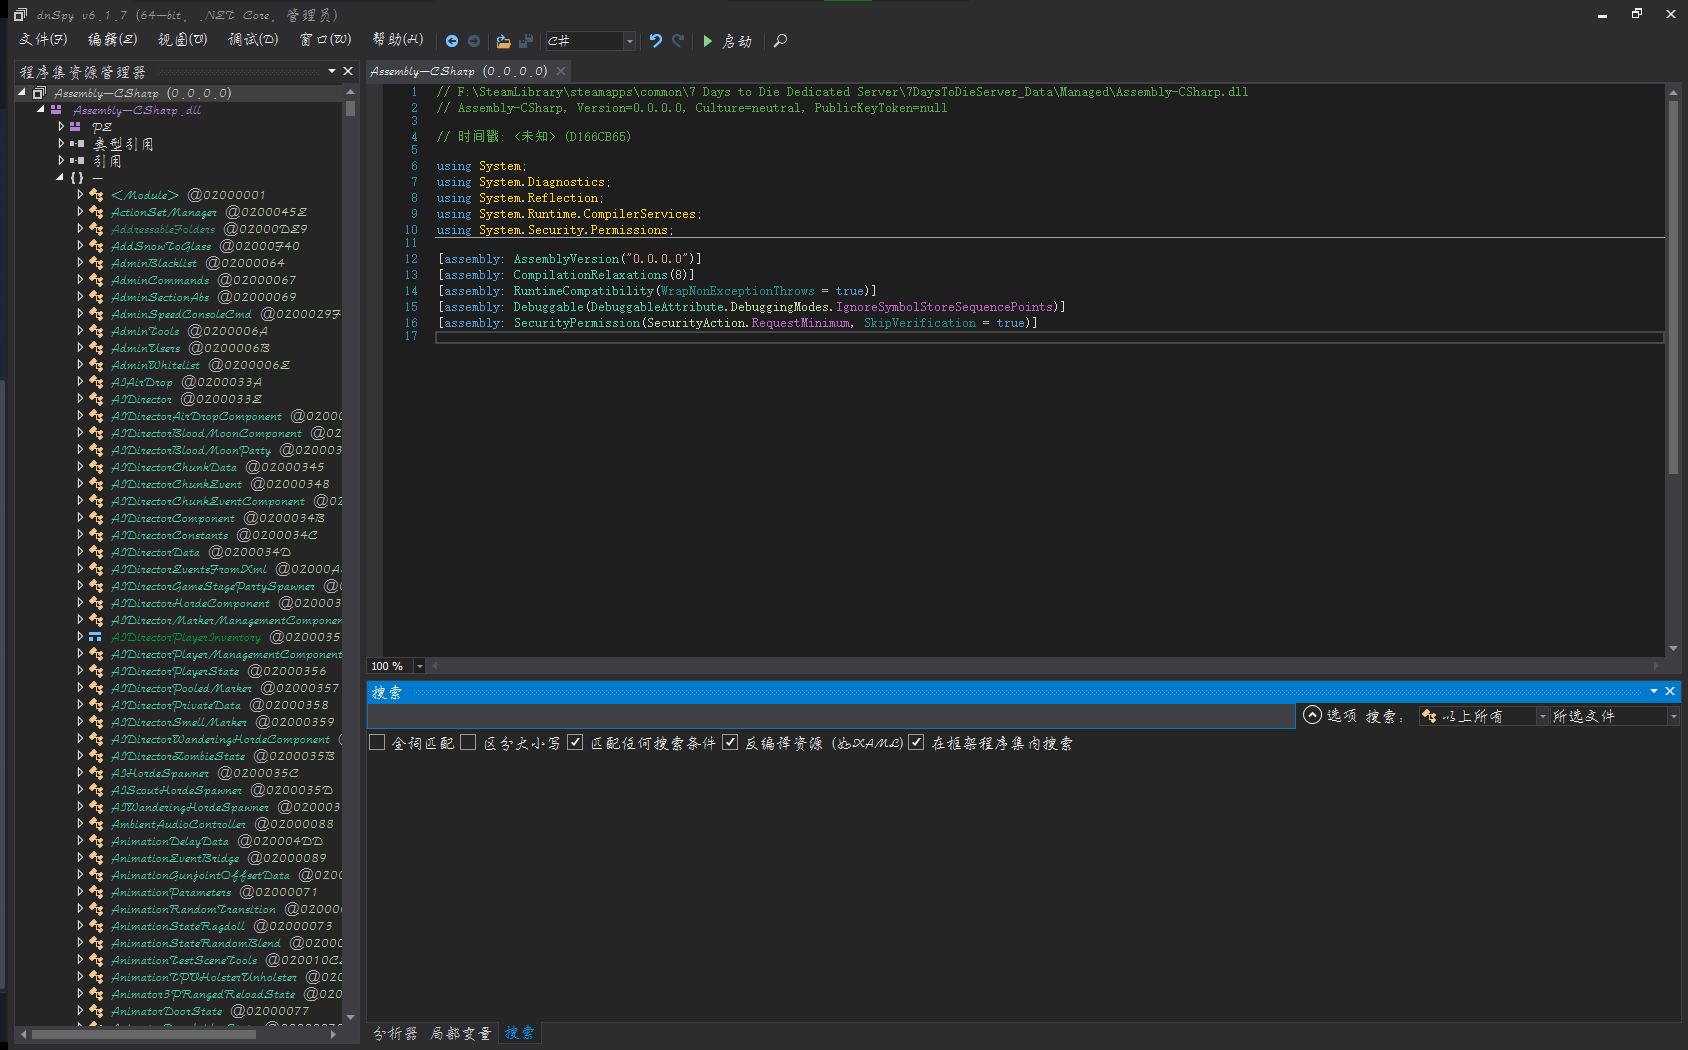This screenshot has height=1050, width=1688.
Task: Close the search panel
Action: point(1669,691)
